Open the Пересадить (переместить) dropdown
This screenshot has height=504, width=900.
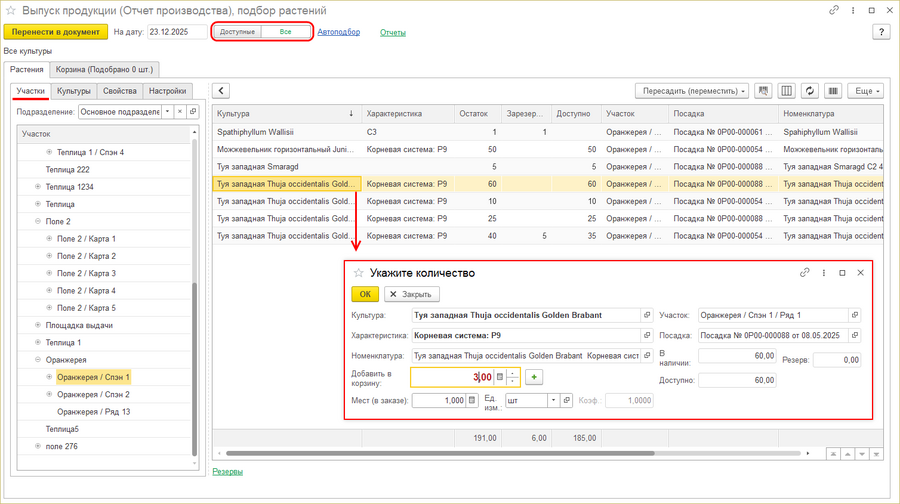click(695, 91)
